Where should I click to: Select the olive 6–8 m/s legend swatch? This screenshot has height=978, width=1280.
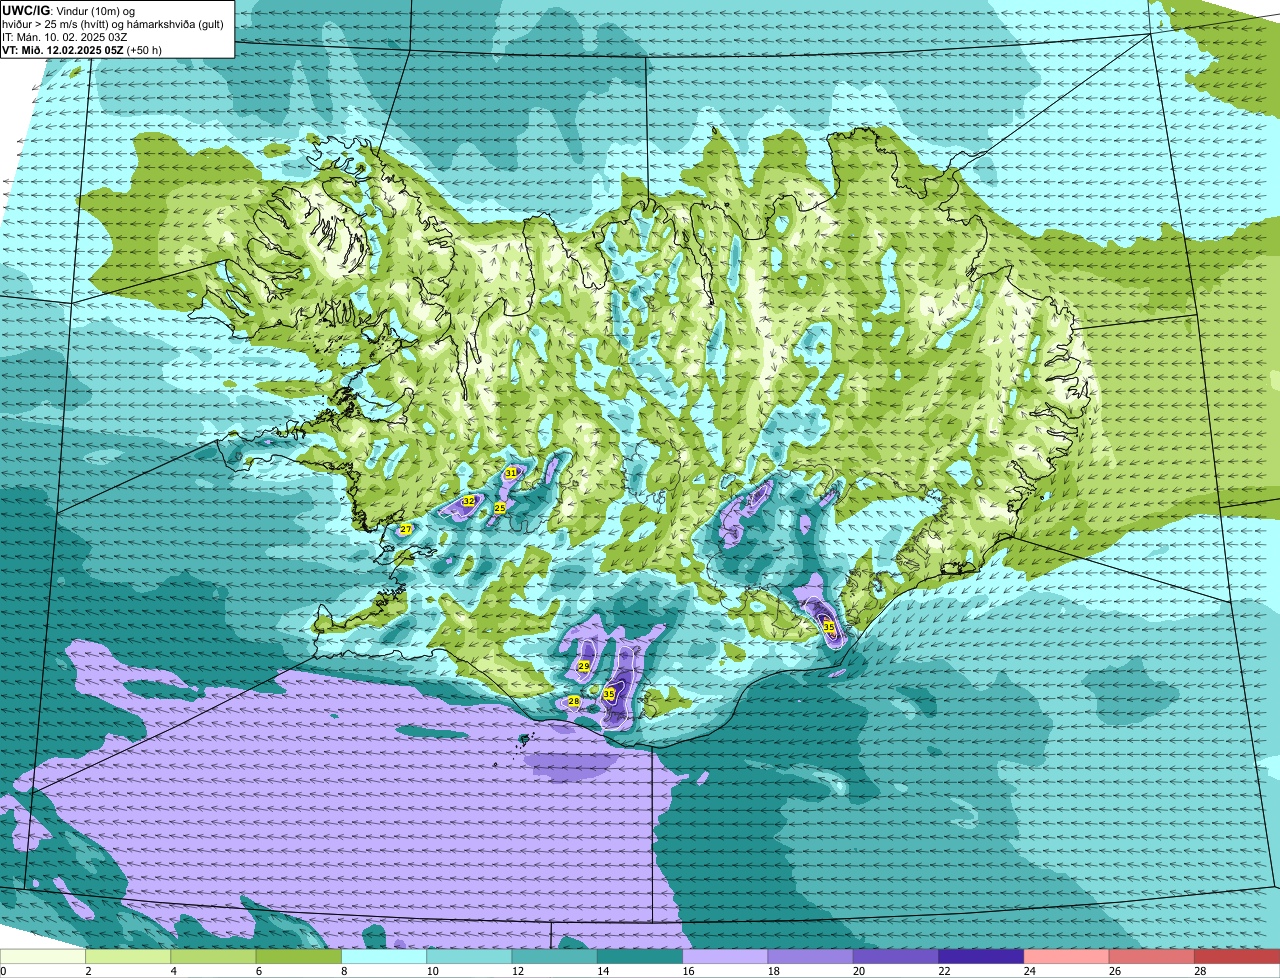pos(298,957)
